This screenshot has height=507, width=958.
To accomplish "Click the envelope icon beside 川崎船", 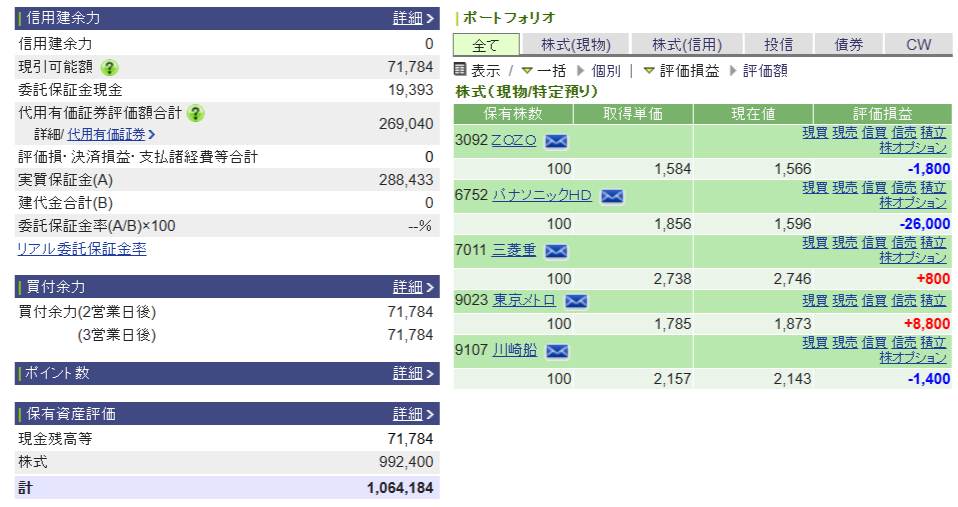I will coord(557,351).
